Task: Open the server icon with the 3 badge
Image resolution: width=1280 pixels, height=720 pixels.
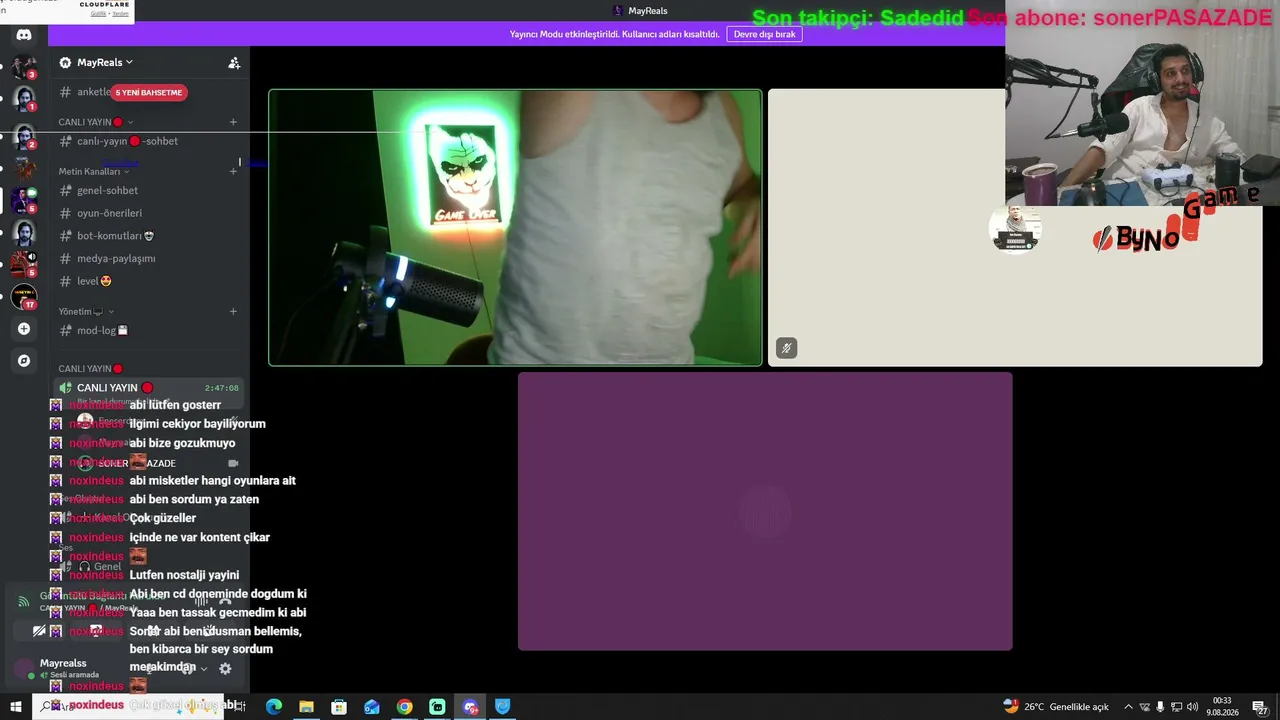Action: 24,67
